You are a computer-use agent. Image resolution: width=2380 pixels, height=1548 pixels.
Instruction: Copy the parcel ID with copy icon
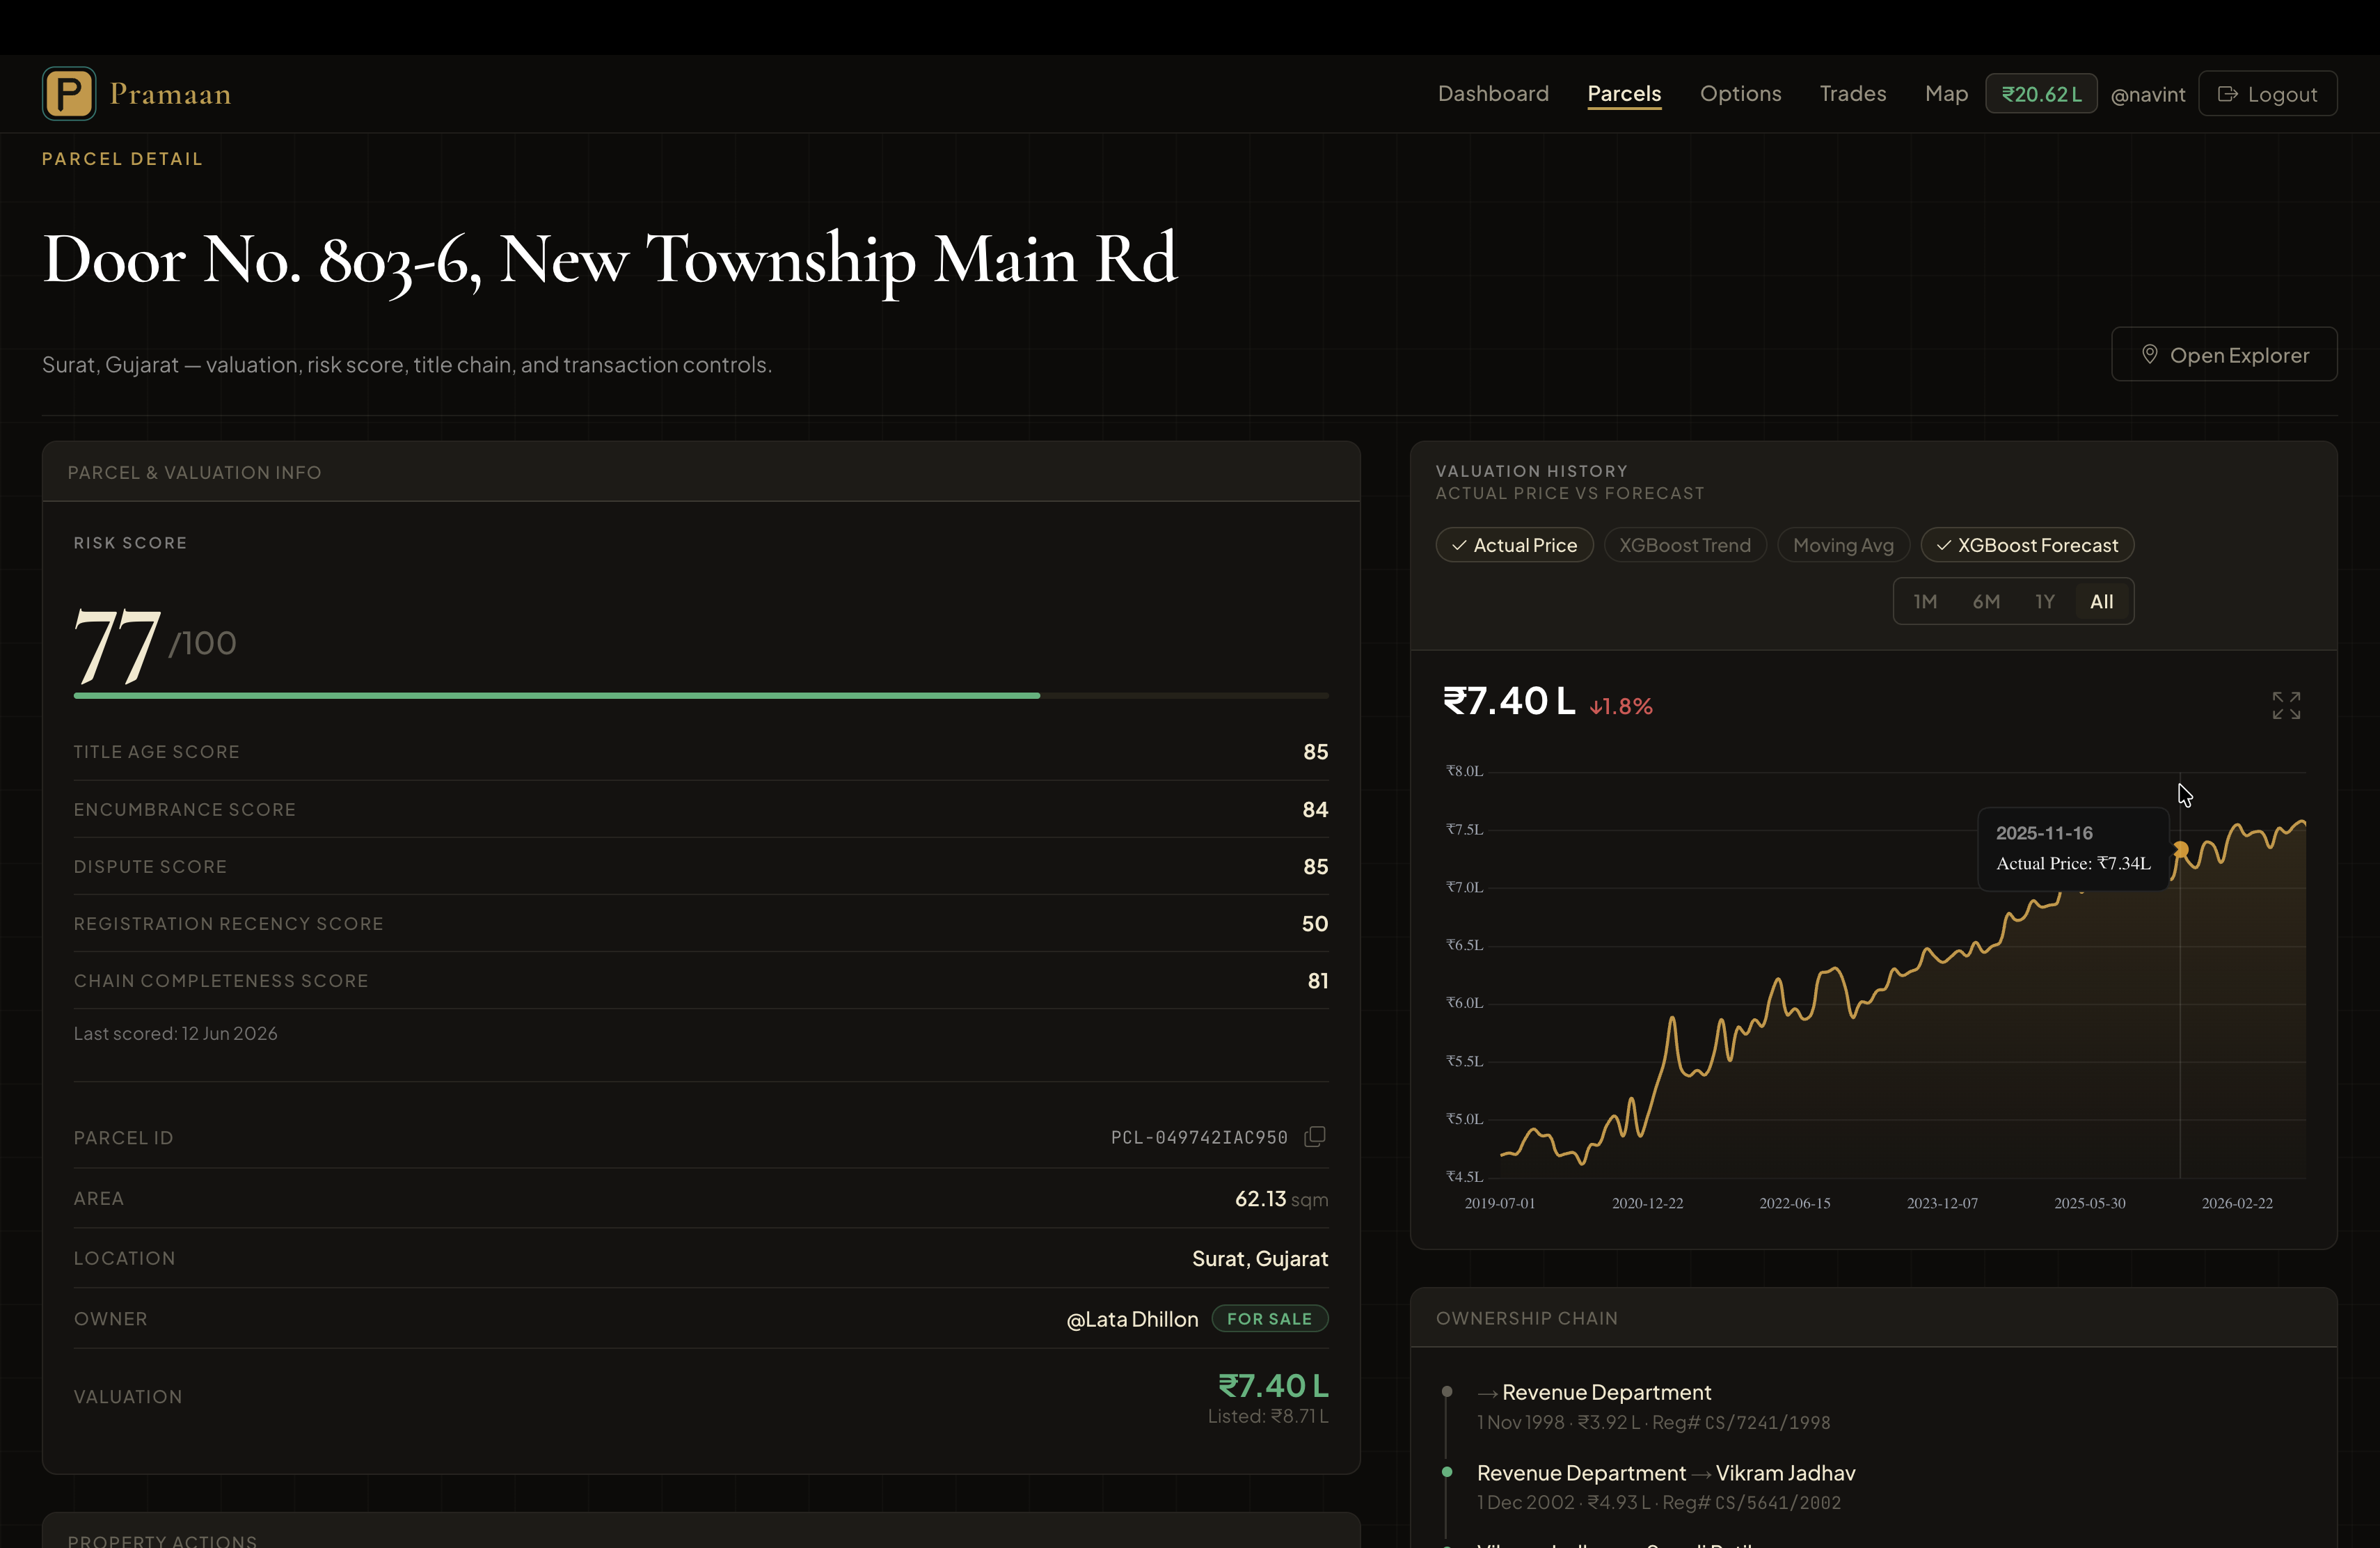coord(1315,1137)
